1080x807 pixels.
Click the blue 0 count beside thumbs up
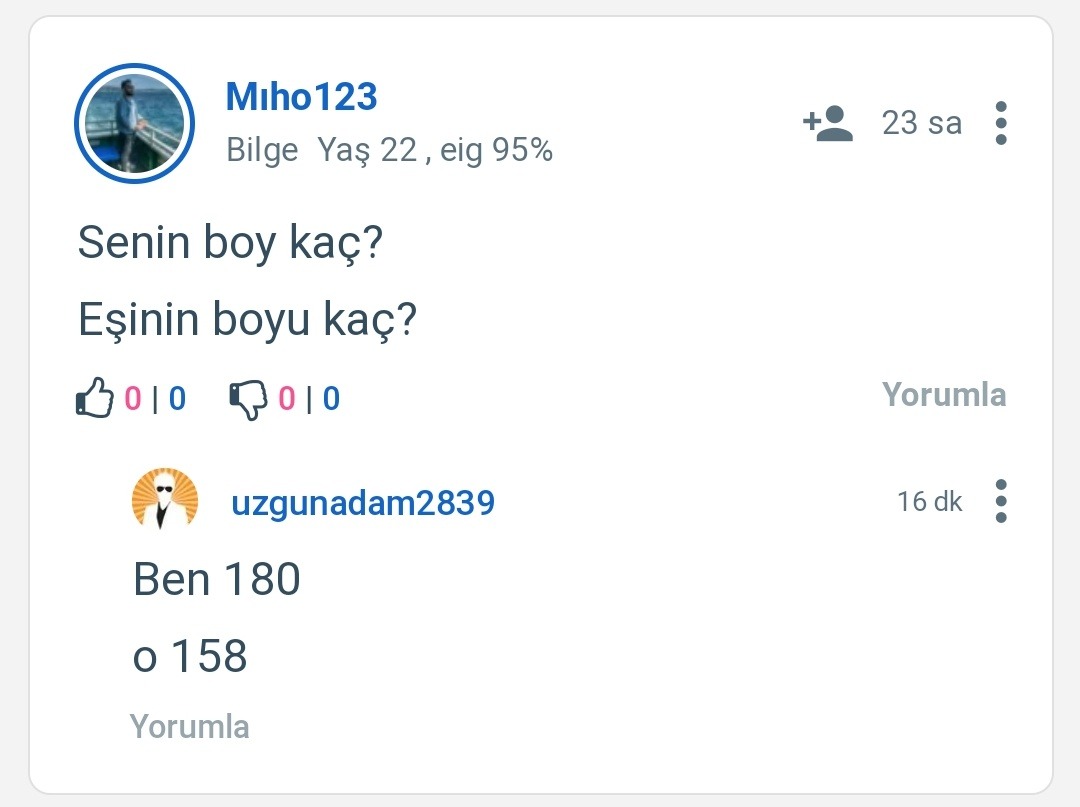coord(177,399)
